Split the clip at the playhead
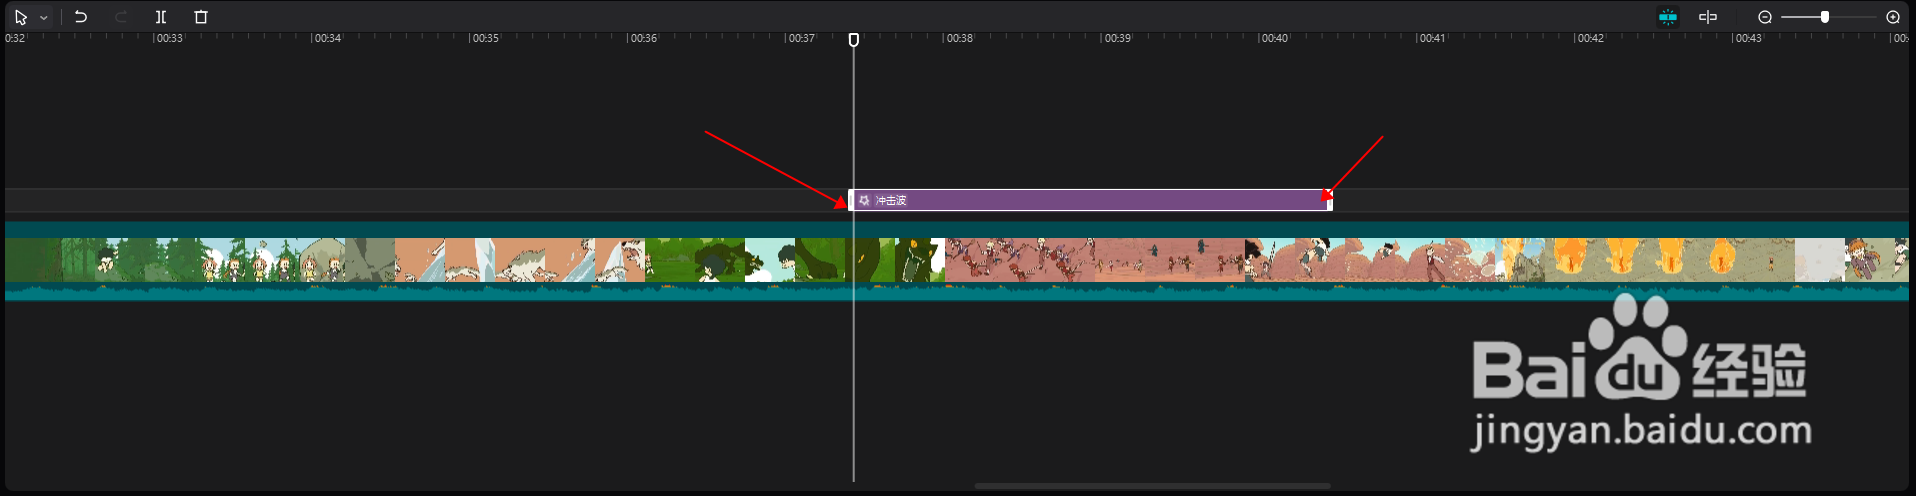Viewport: 1916px width, 496px height. pos(161,17)
